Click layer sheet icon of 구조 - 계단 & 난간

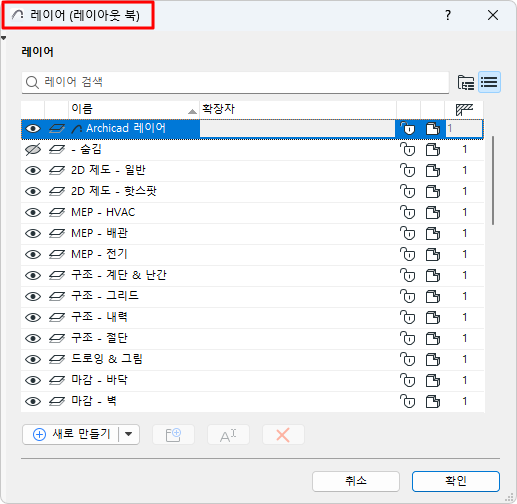click(57, 276)
